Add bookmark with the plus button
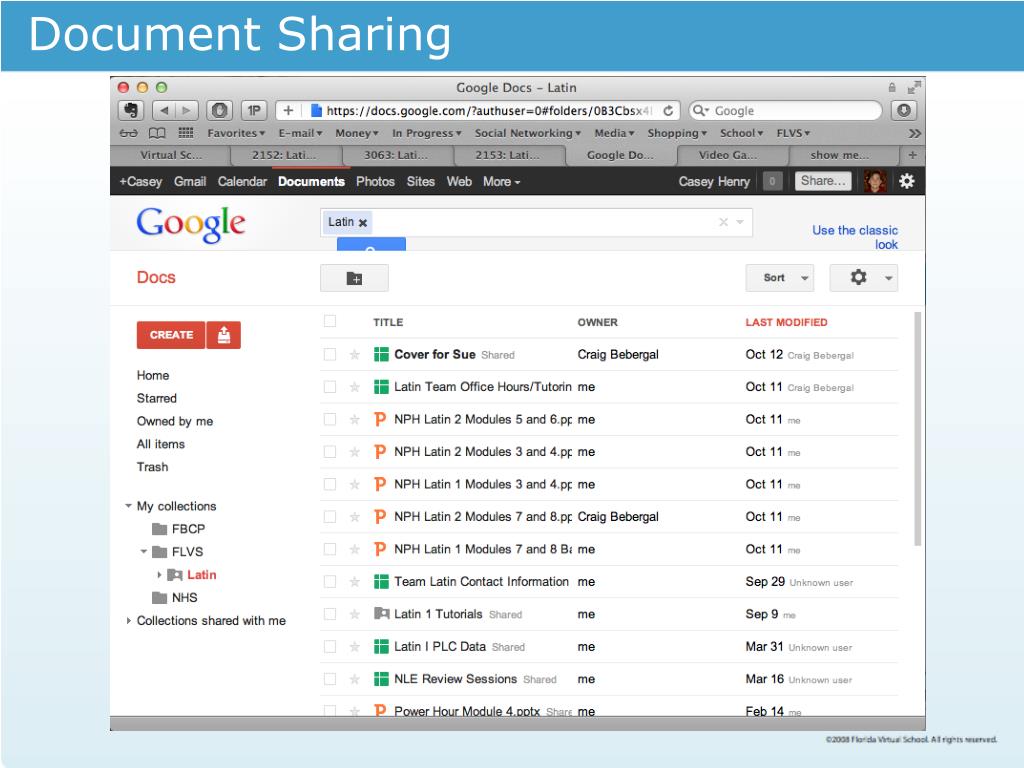The image size is (1024, 768). [288, 110]
